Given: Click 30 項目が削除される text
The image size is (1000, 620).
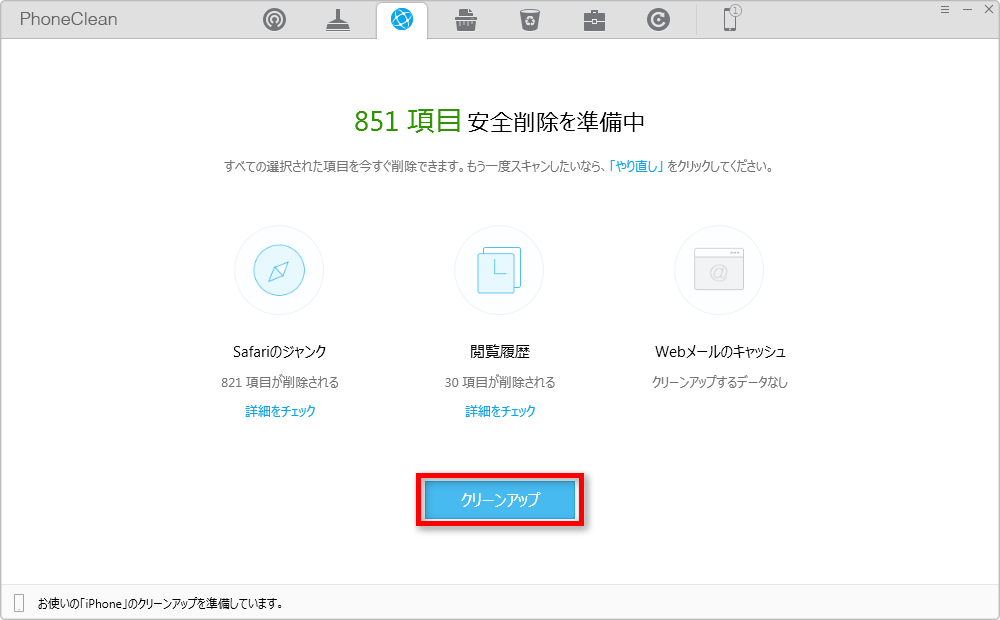Looking at the screenshot, I should pos(500,382).
